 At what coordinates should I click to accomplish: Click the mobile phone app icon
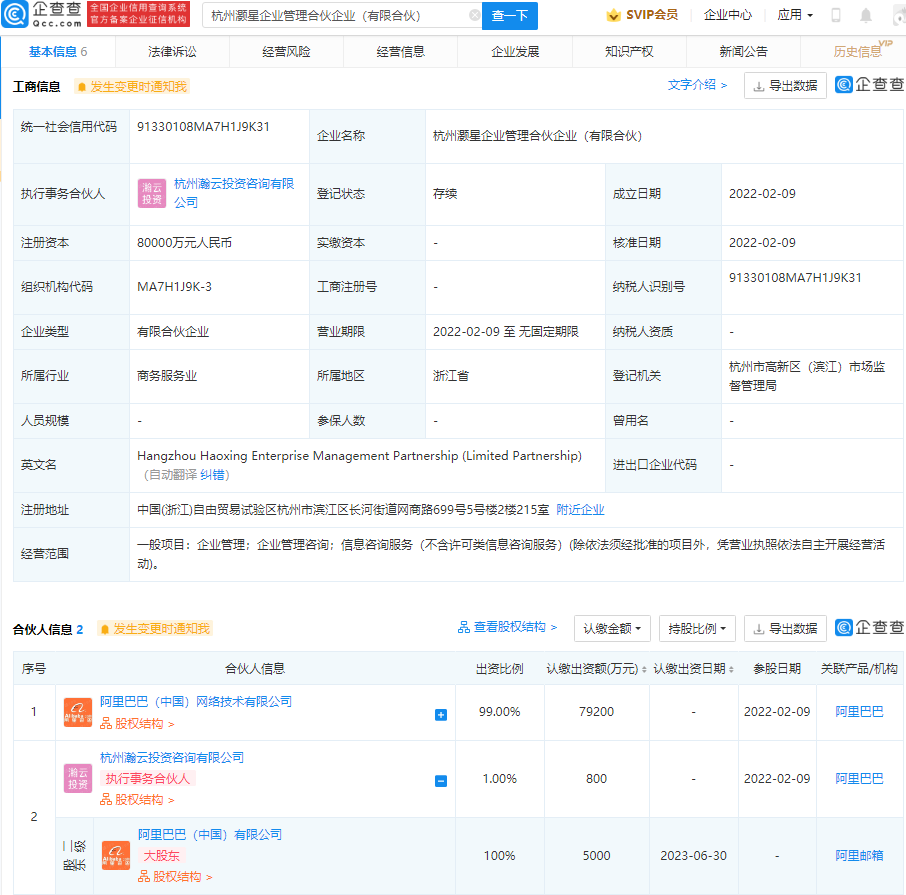click(836, 15)
